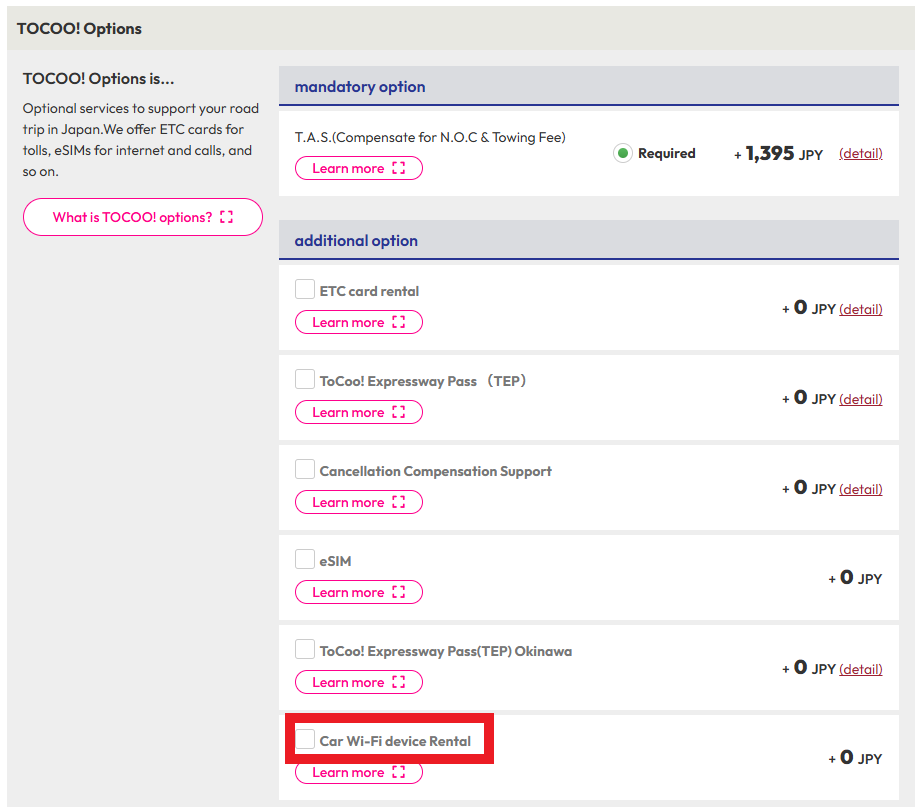Tick Cancellation Compensation Support checkbox
The height and width of the screenshot is (807, 917).
click(305, 469)
